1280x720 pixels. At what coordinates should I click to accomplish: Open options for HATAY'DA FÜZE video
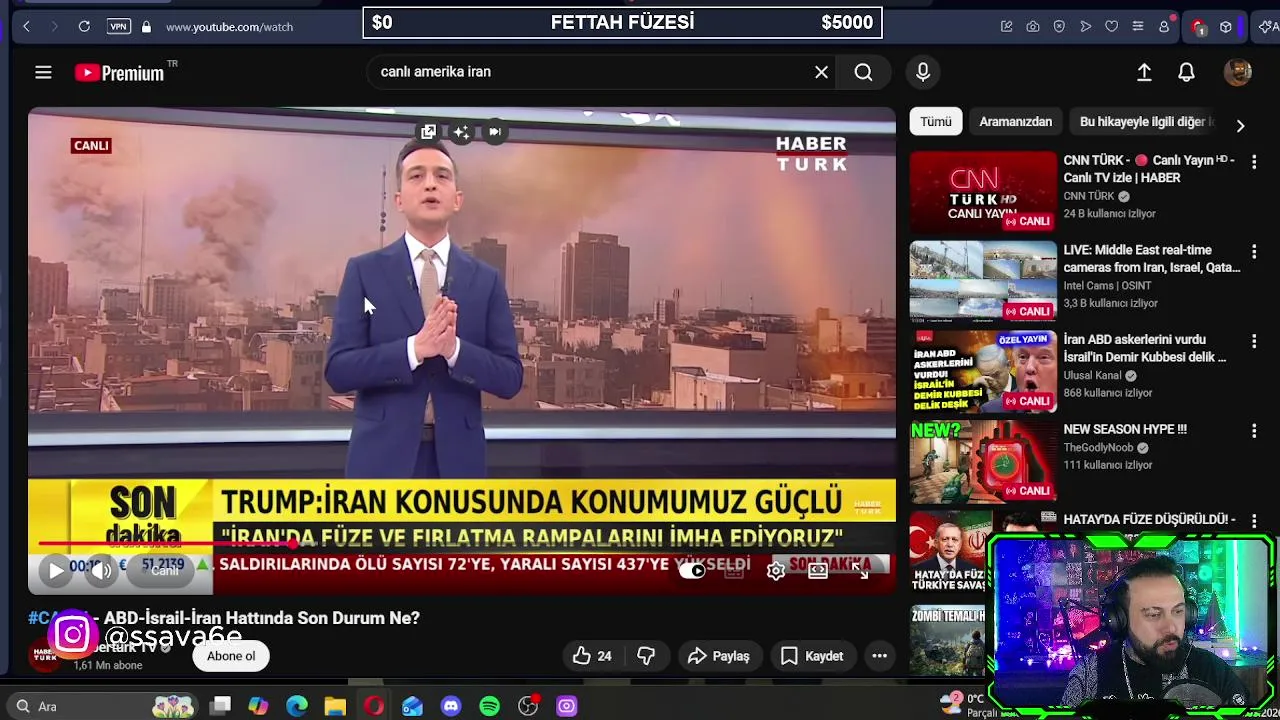click(x=1254, y=521)
